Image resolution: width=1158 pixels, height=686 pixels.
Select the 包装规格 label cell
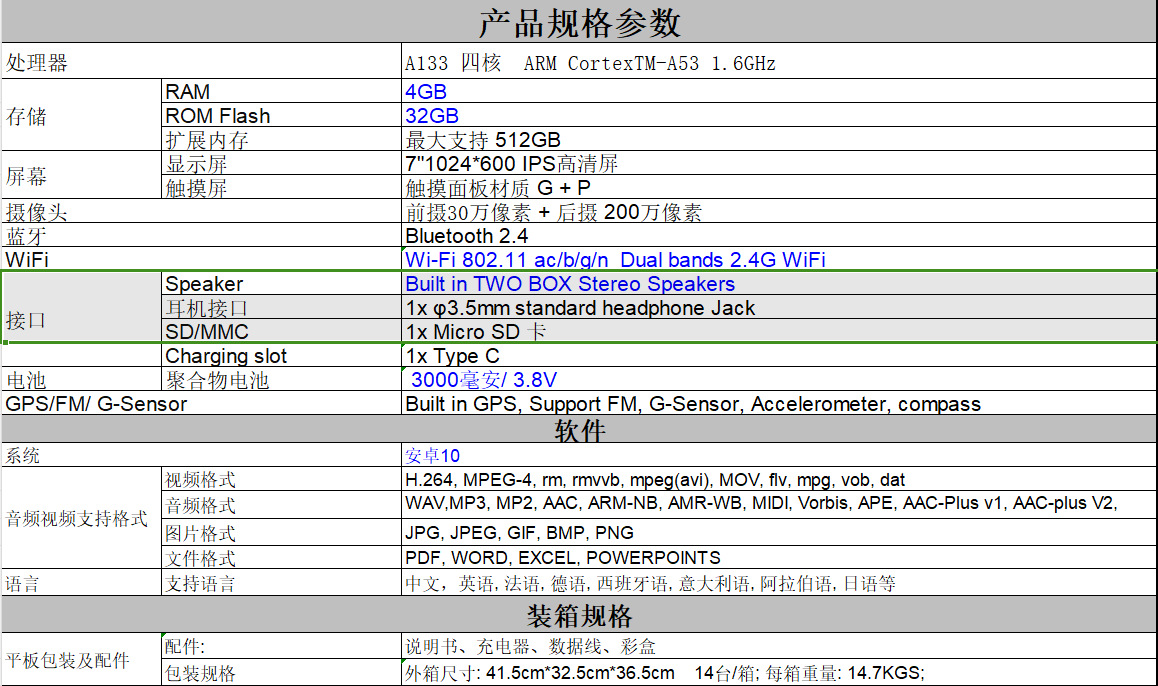click(281, 673)
